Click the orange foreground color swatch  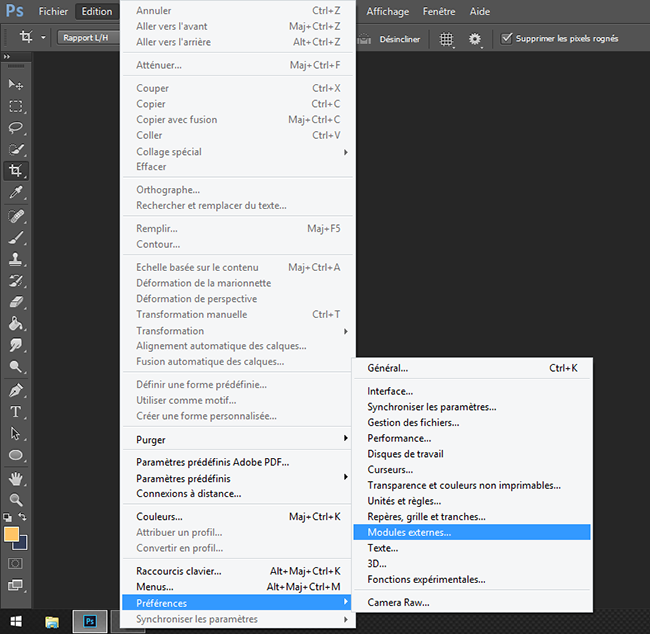12,534
